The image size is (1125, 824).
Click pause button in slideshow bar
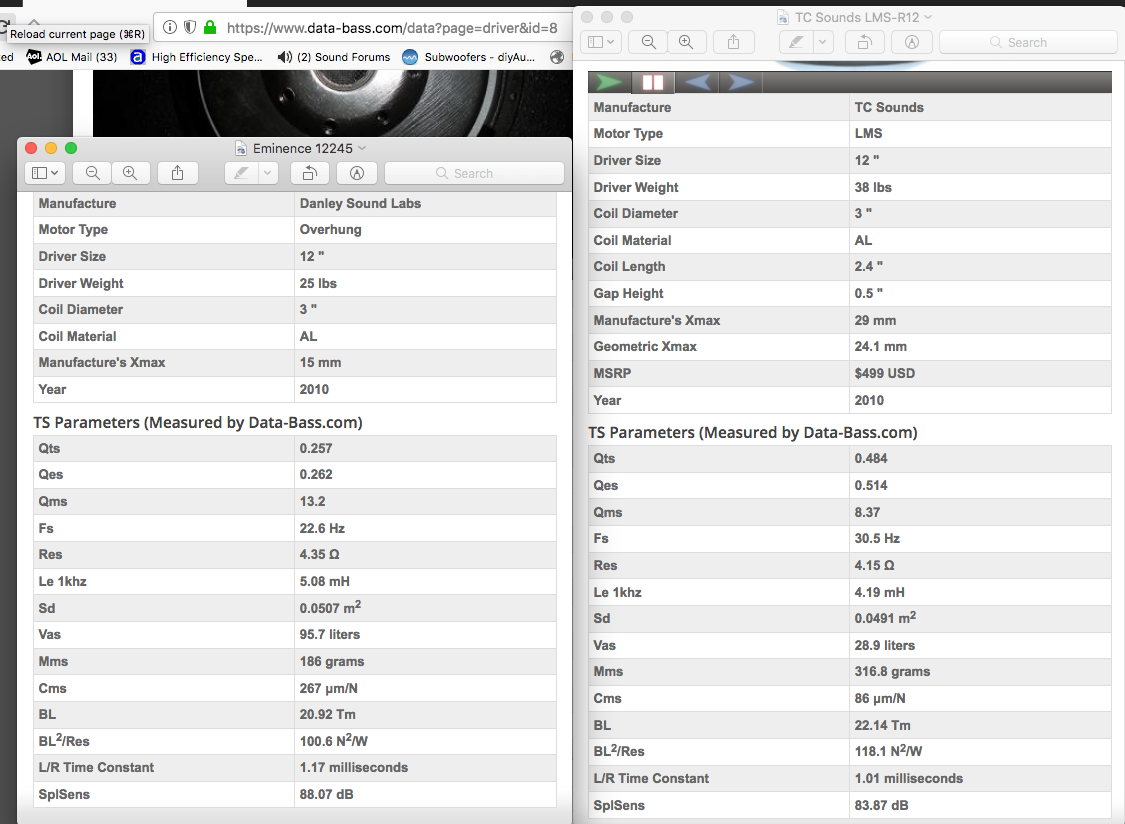pos(653,82)
